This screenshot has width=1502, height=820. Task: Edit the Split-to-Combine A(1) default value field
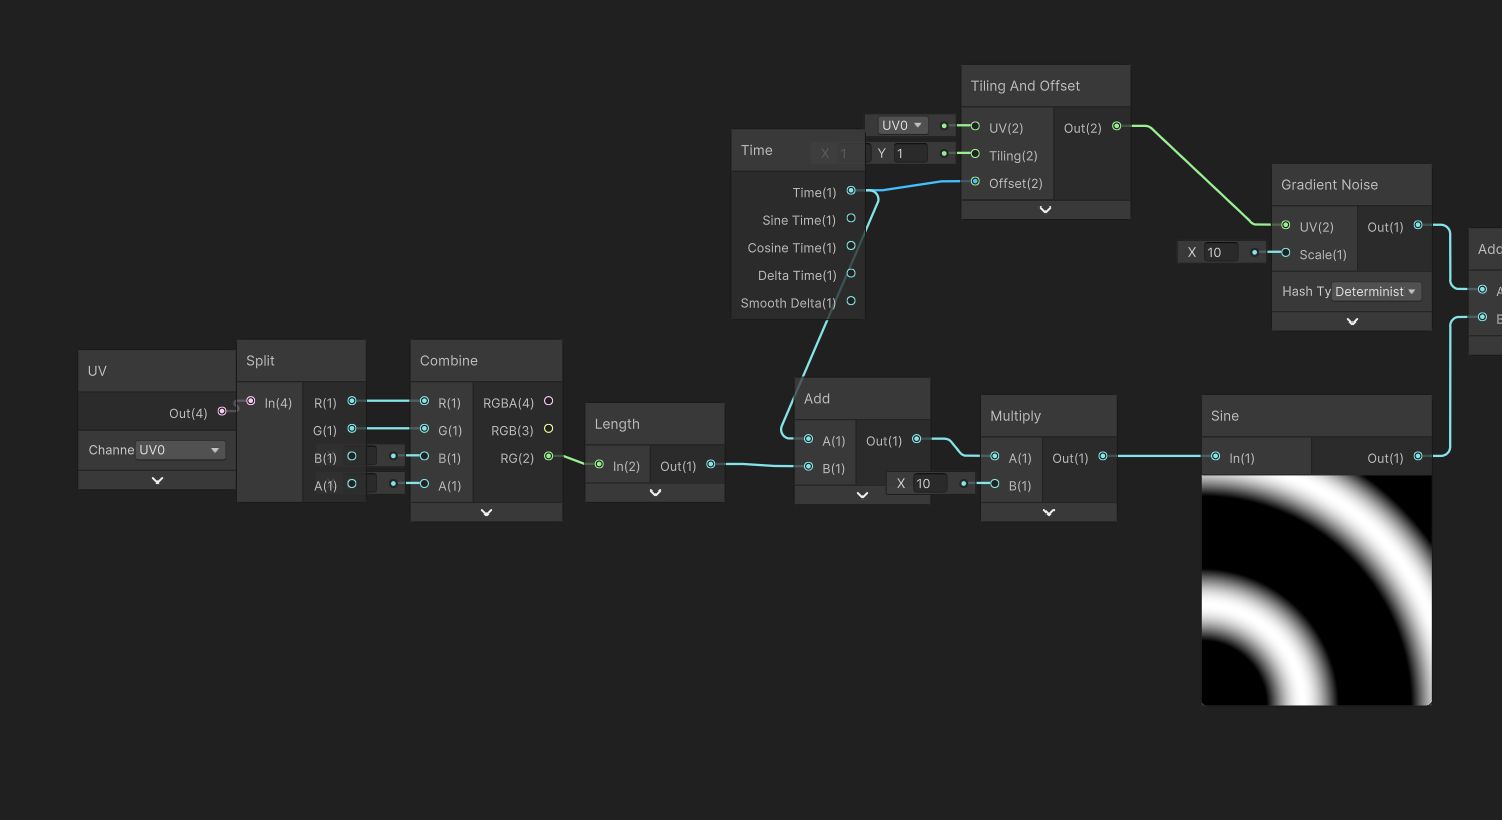pyautogui.click(x=372, y=484)
